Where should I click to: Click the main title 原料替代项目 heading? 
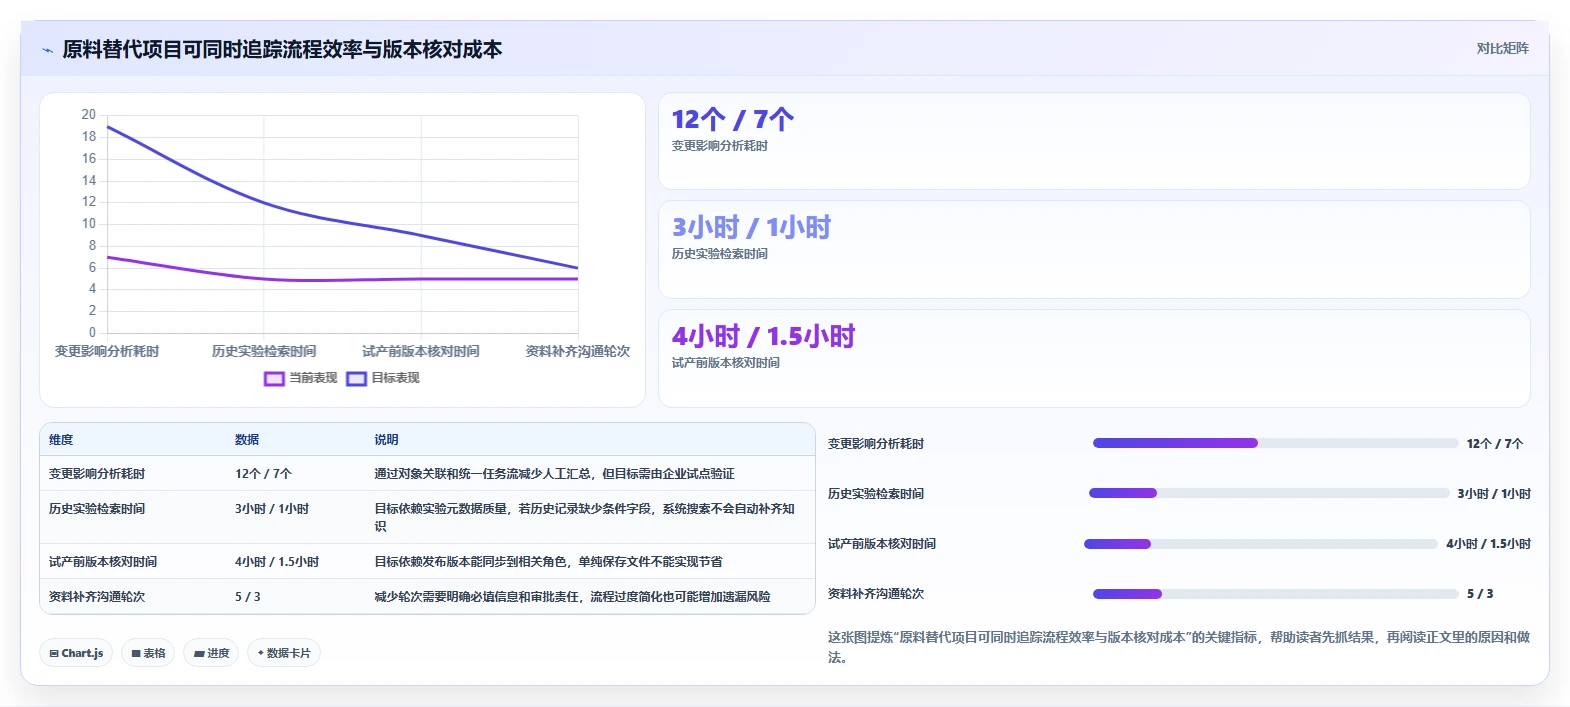(x=282, y=49)
